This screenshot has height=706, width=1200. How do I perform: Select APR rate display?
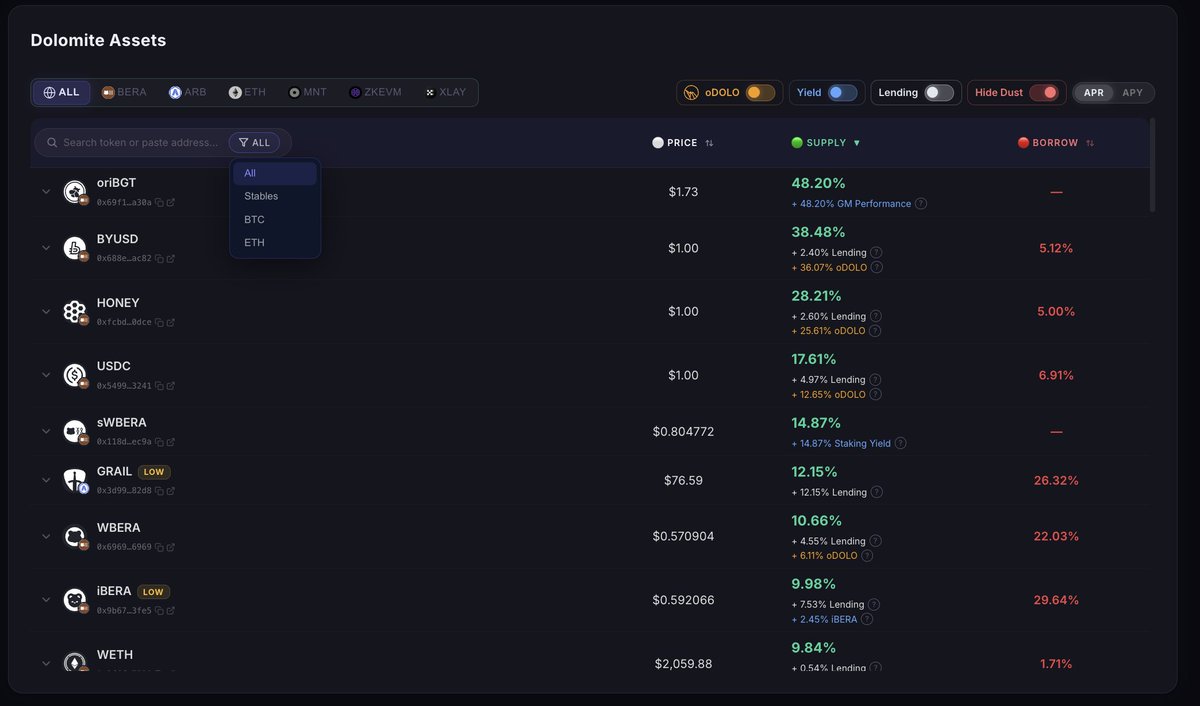click(1094, 93)
